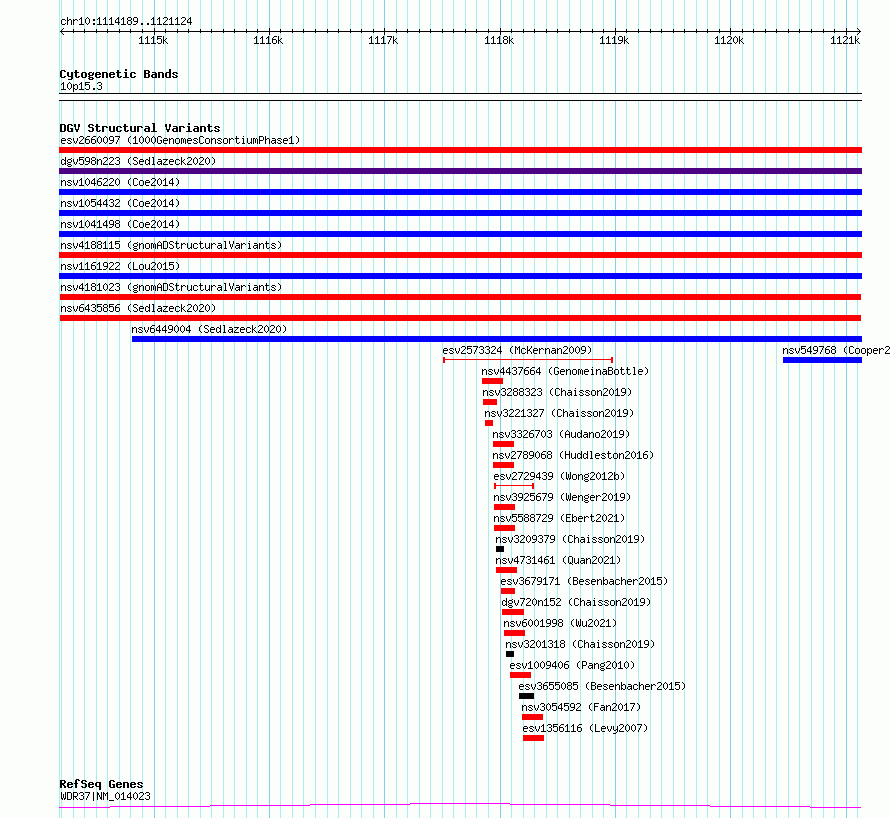Screen dimensions: 890x818
Task: Click nsv6449004 (Sedlazeck2020) label
Action: 209,329
